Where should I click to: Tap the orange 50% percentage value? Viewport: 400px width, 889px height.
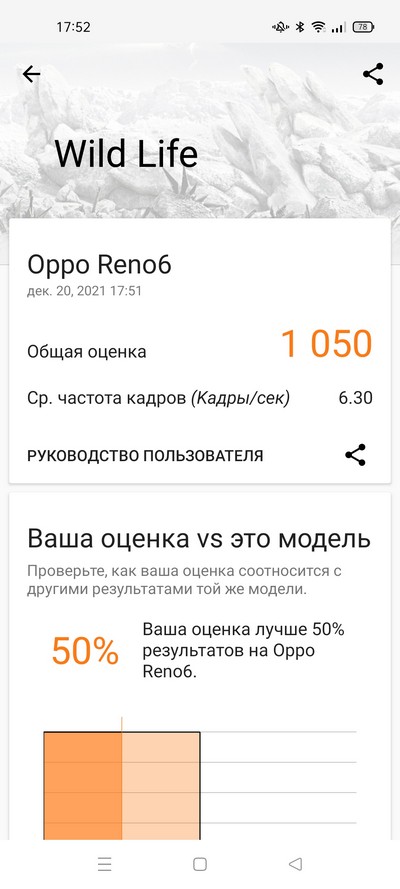click(x=86, y=651)
